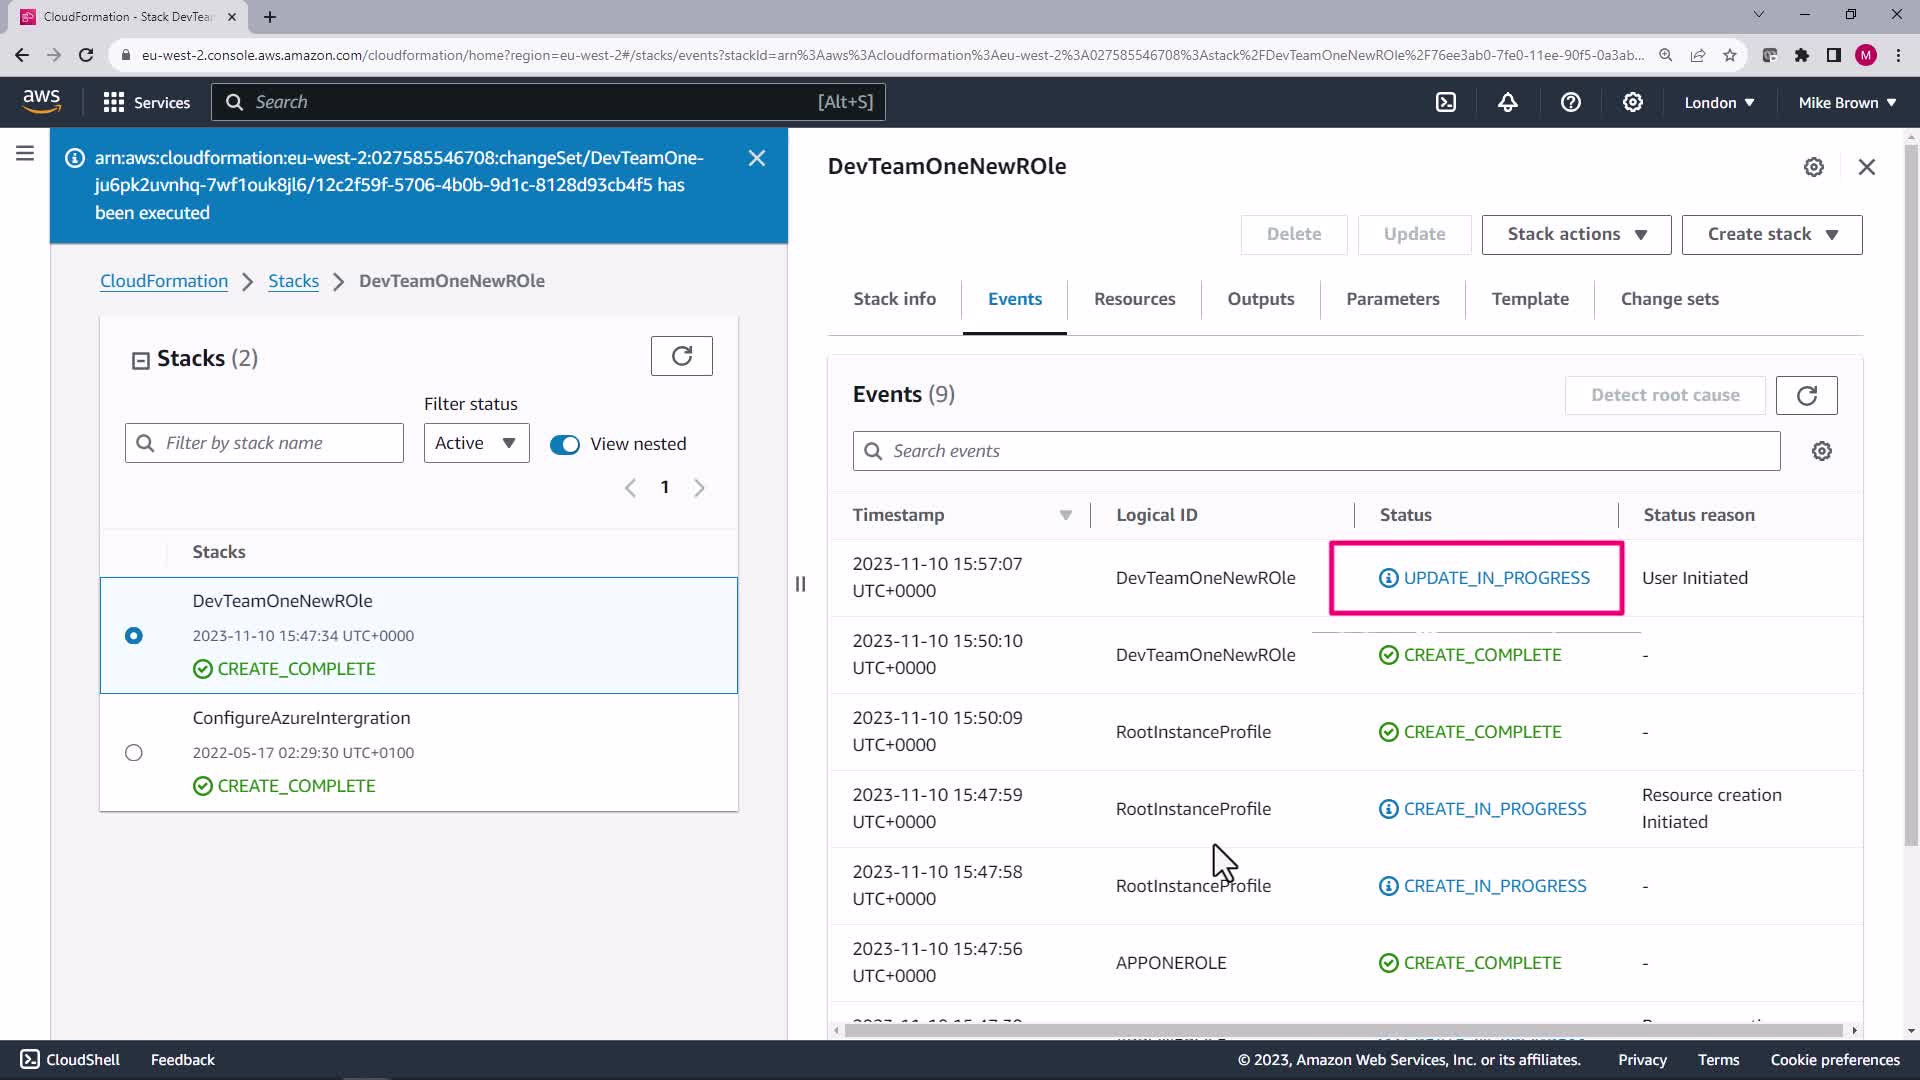Select the DevTeamOneNewROle stack radio button
This screenshot has height=1080, width=1920.
[x=134, y=636]
